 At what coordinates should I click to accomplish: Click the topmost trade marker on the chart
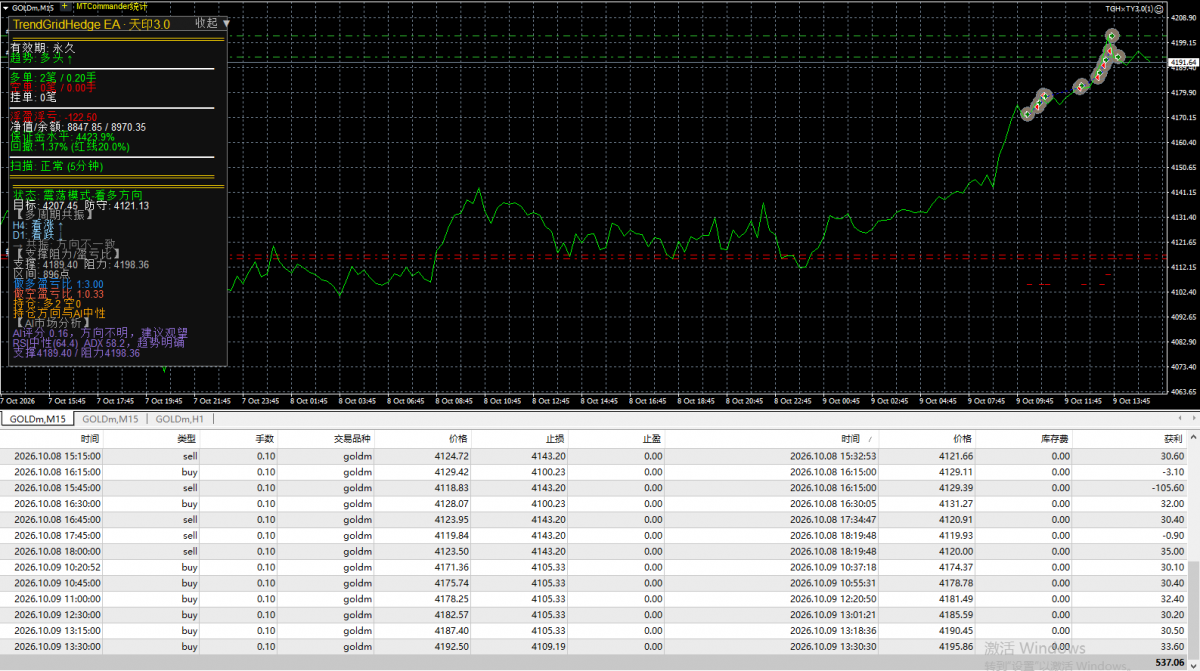(1111, 36)
